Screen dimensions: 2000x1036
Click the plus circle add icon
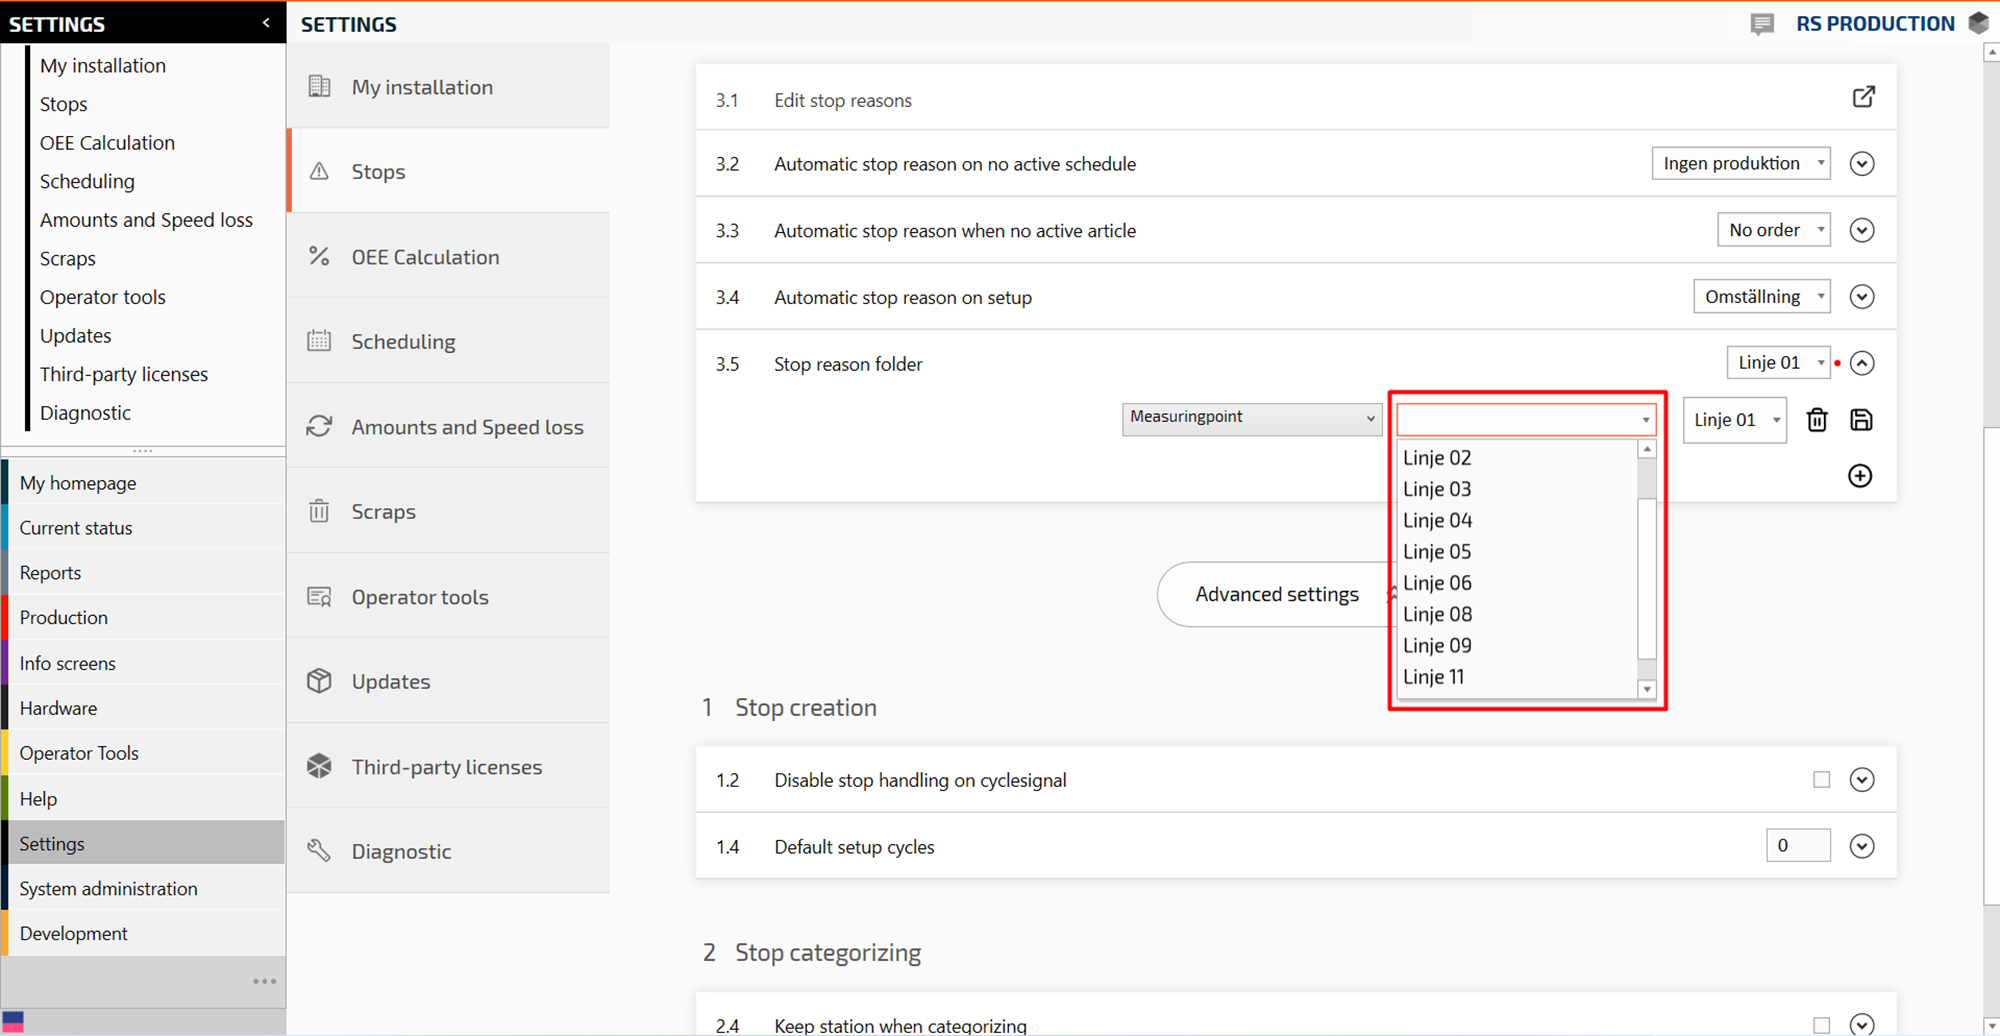tap(1860, 476)
